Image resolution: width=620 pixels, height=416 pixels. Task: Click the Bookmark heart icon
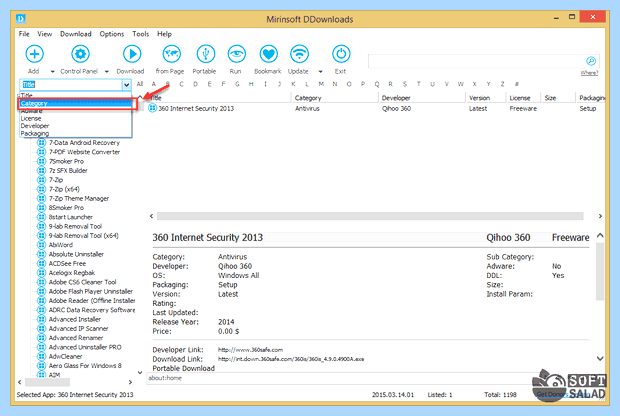pos(268,54)
